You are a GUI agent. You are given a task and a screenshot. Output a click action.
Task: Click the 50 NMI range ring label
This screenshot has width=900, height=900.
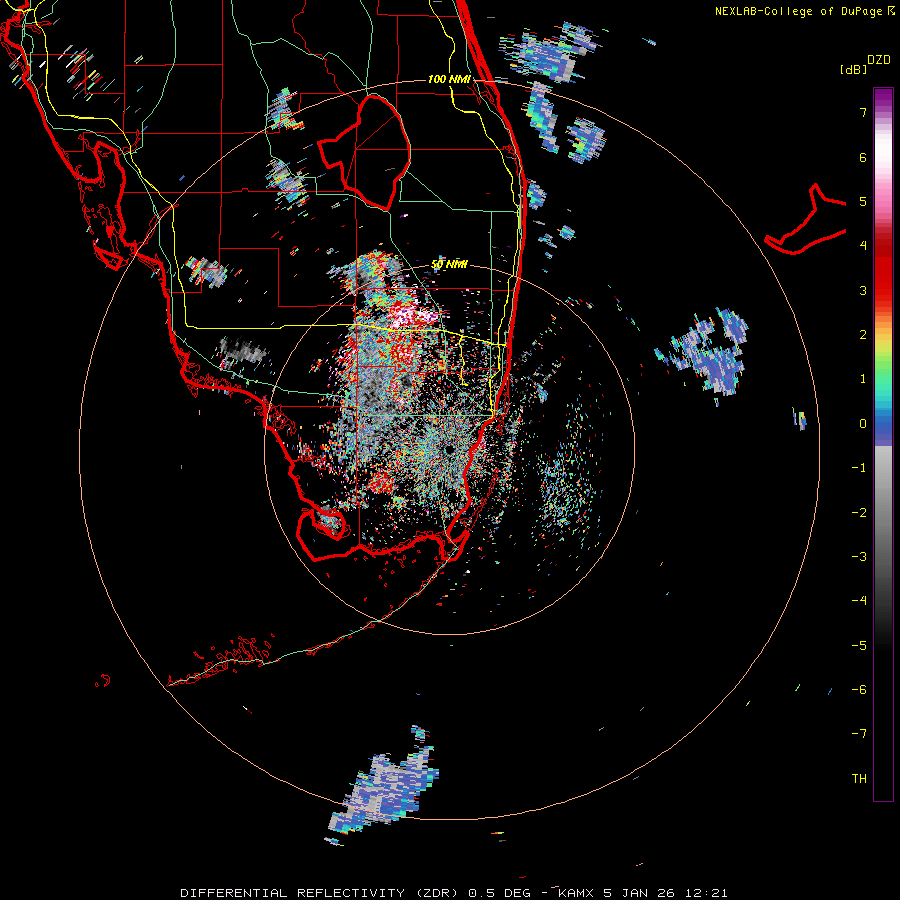pyautogui.click(x=449, y=265)
